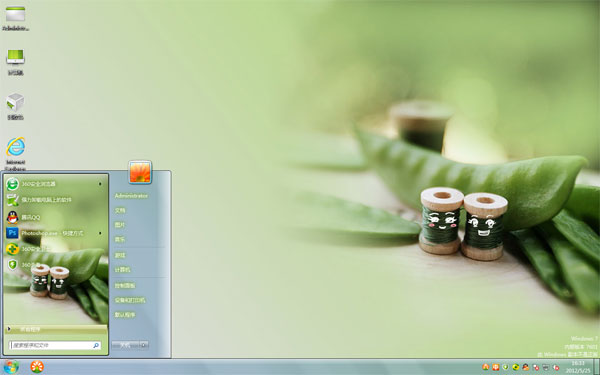Click the Windows Start orb button
600x375 pixels.
point(11,367)
